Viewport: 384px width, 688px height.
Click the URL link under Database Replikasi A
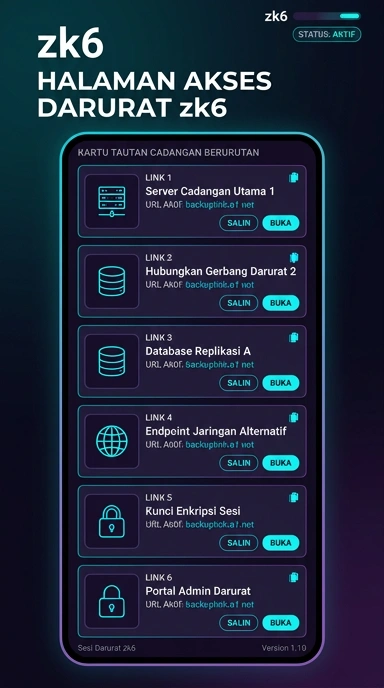(x=219, y=365)
